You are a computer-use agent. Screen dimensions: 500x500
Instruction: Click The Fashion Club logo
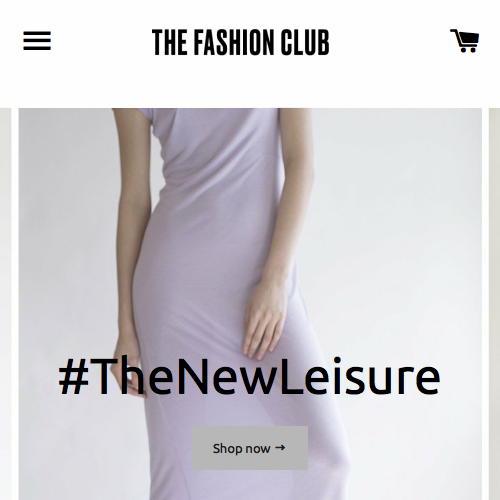[x=241, y=42]
